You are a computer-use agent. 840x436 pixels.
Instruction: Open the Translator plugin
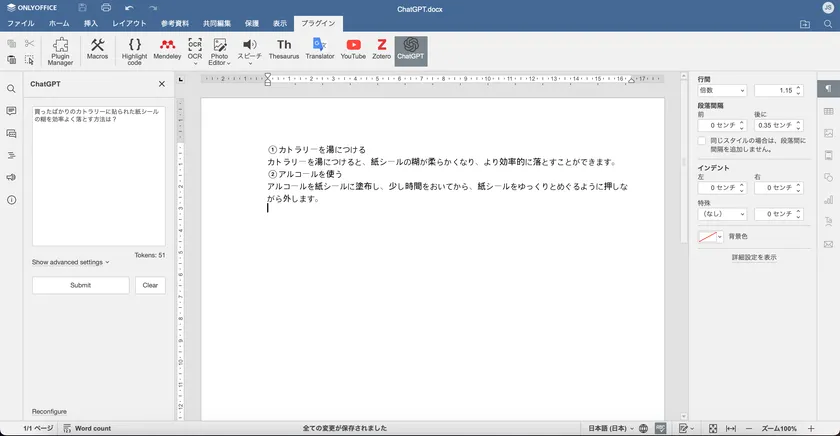tap(319, 50)
